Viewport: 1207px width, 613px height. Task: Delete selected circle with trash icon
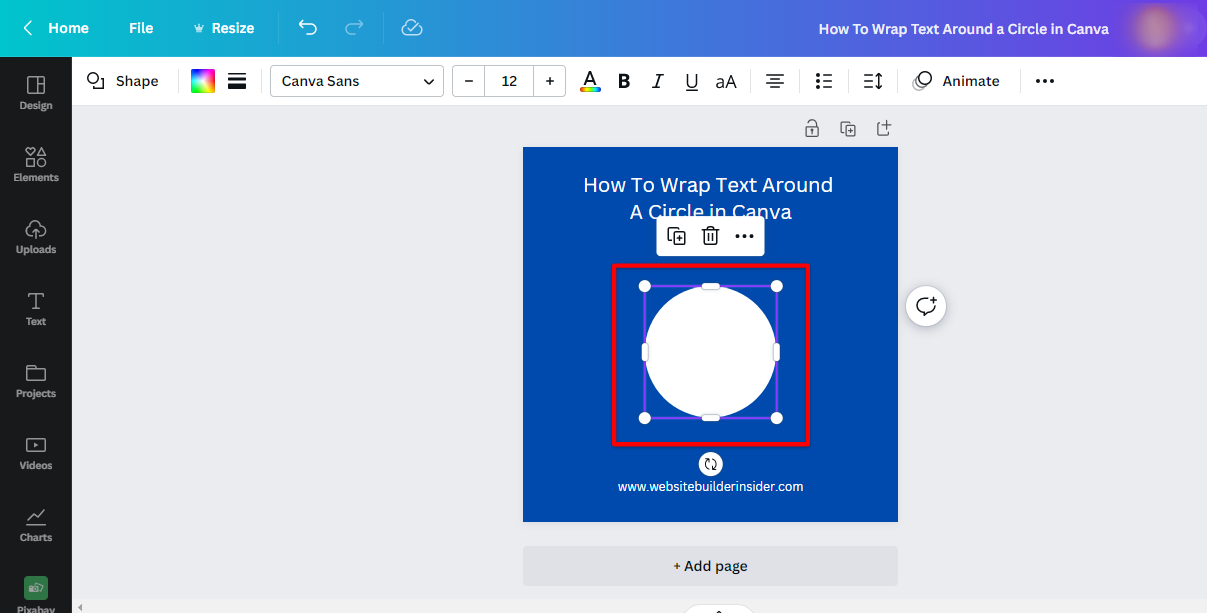pyautogui.click(x=710, y=236)
